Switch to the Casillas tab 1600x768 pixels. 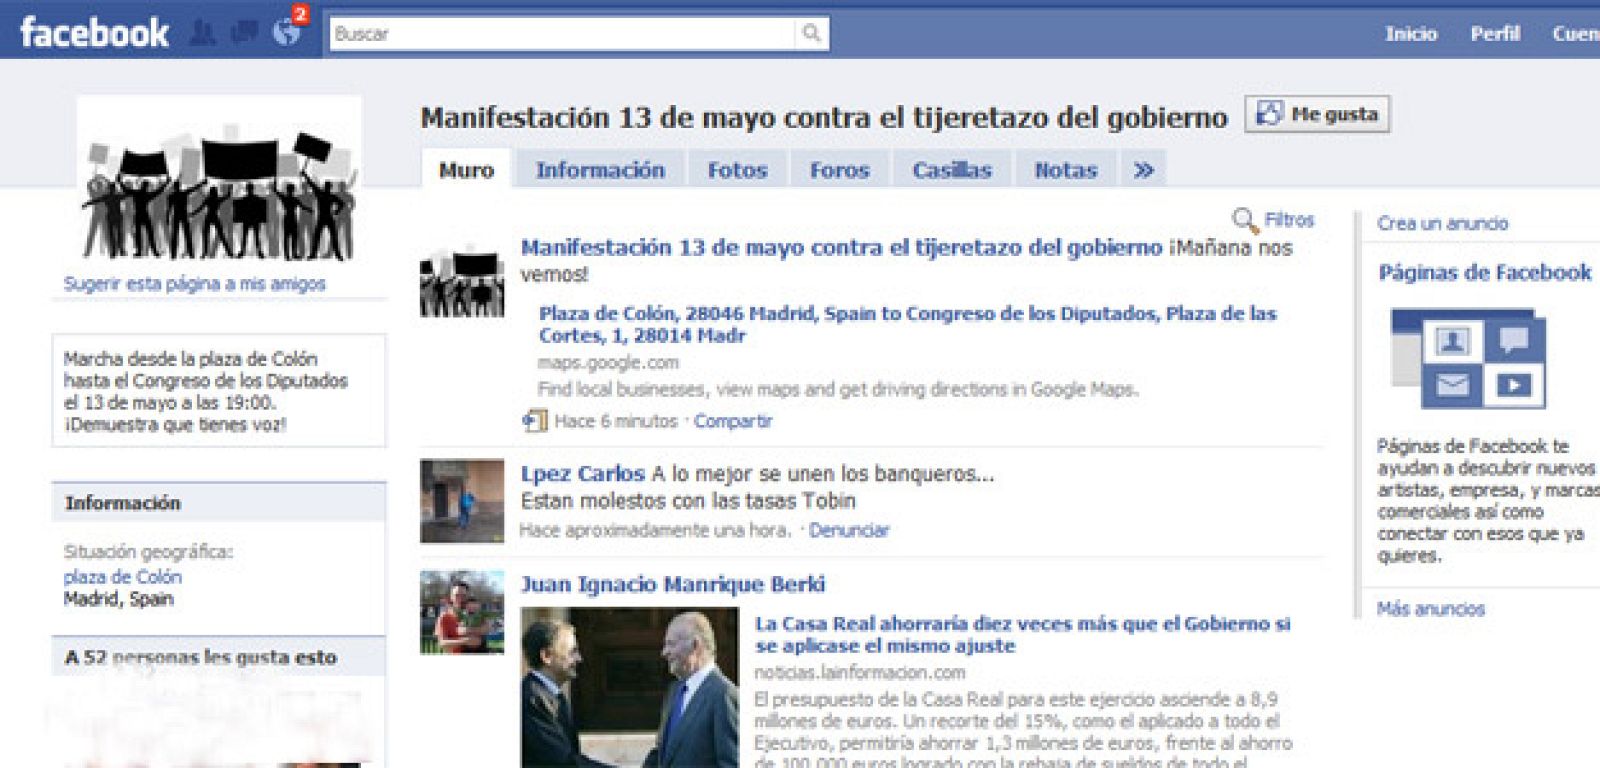(x=952, y=170)
